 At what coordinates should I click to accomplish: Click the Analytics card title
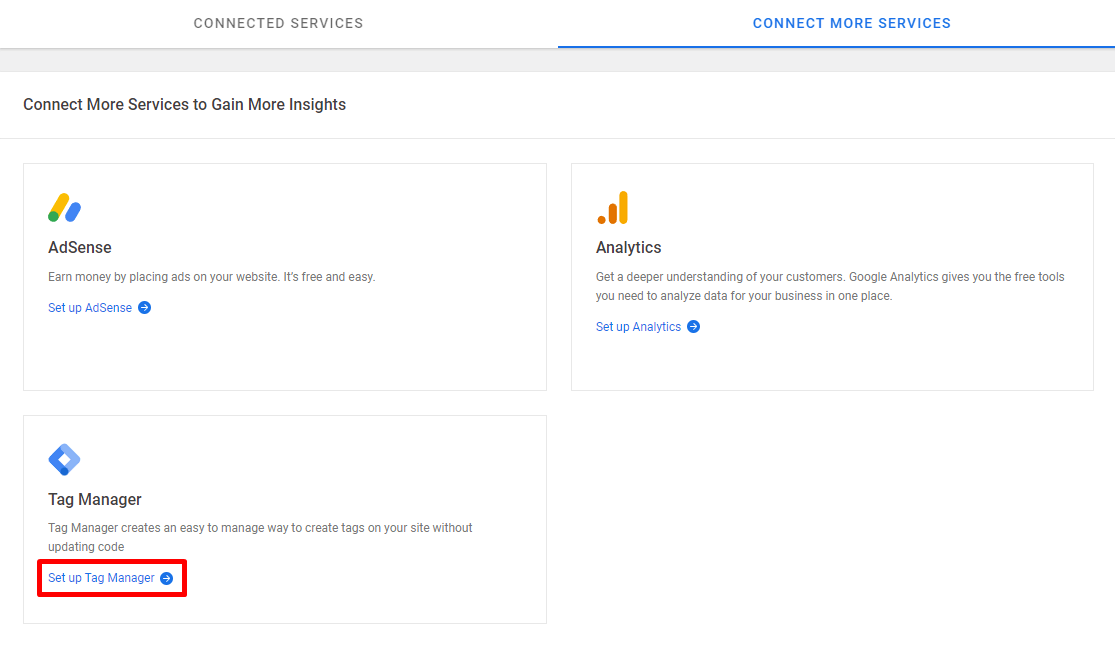628,247
